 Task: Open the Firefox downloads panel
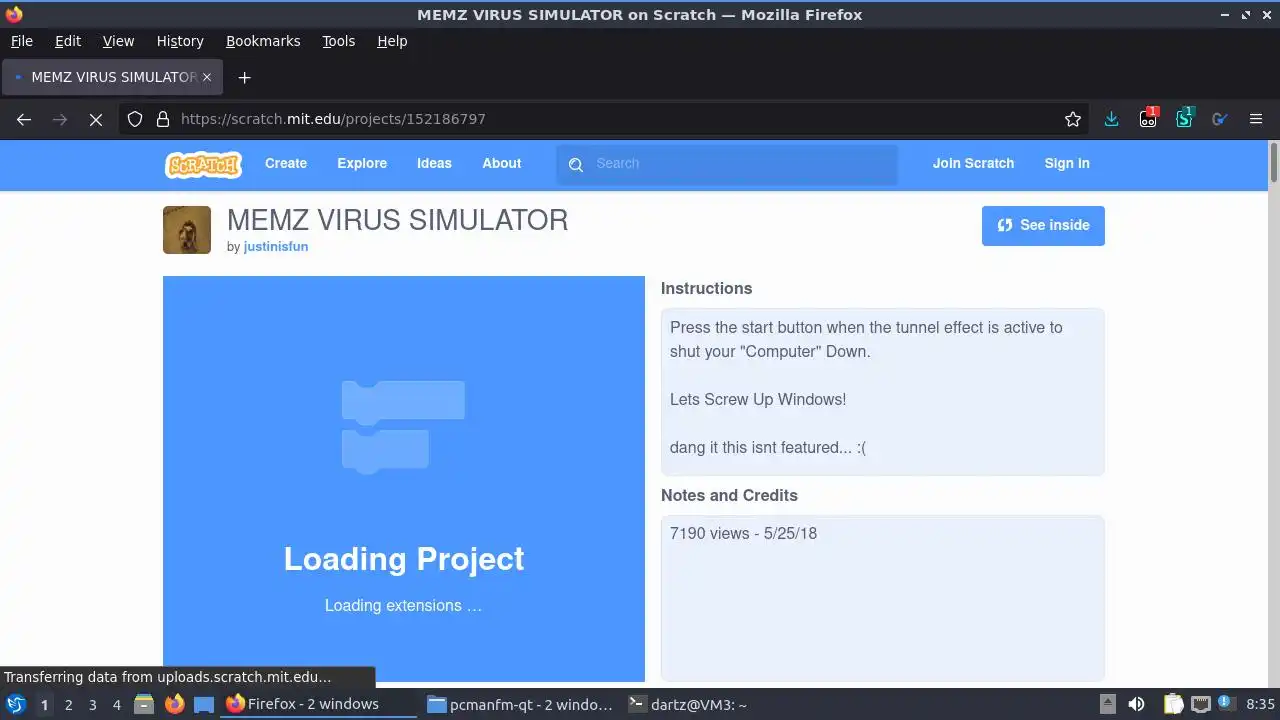click(1111, 119)
